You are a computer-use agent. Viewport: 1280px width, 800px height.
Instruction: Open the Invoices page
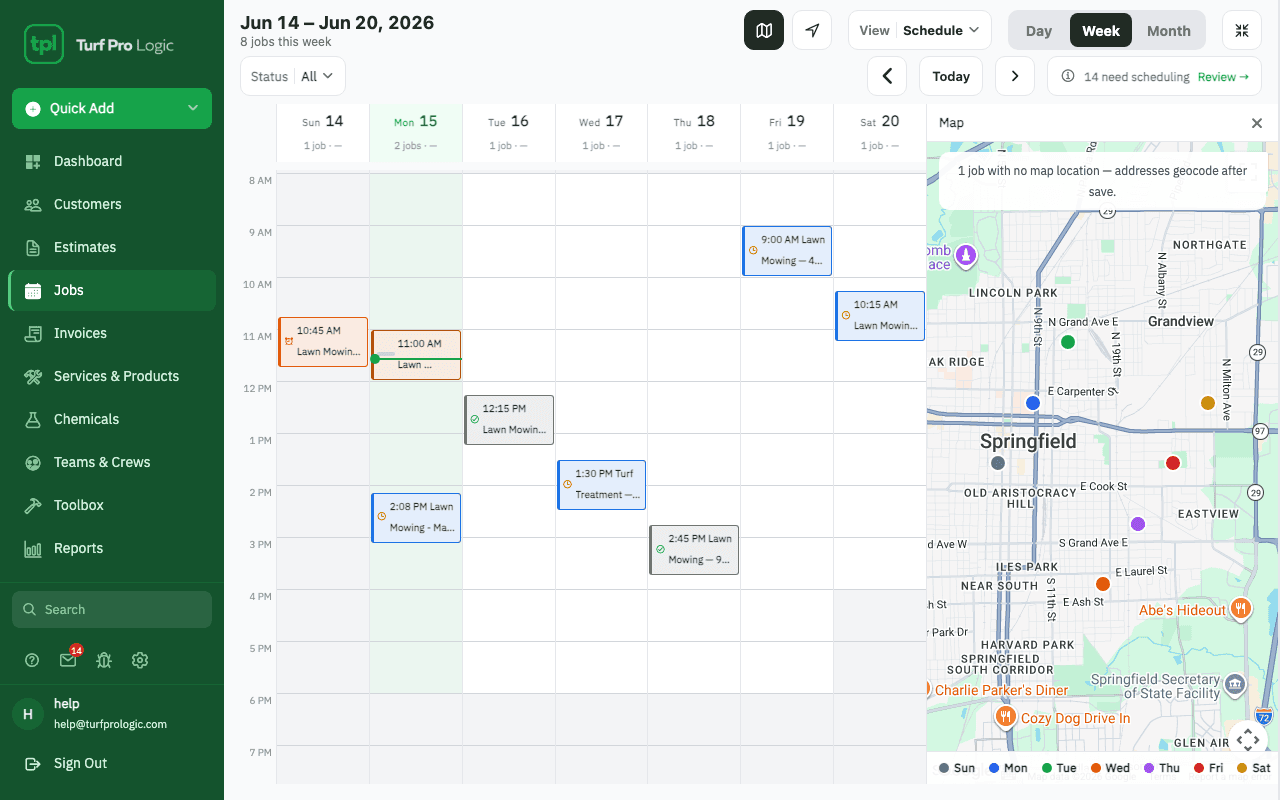(x=112, y=333)
